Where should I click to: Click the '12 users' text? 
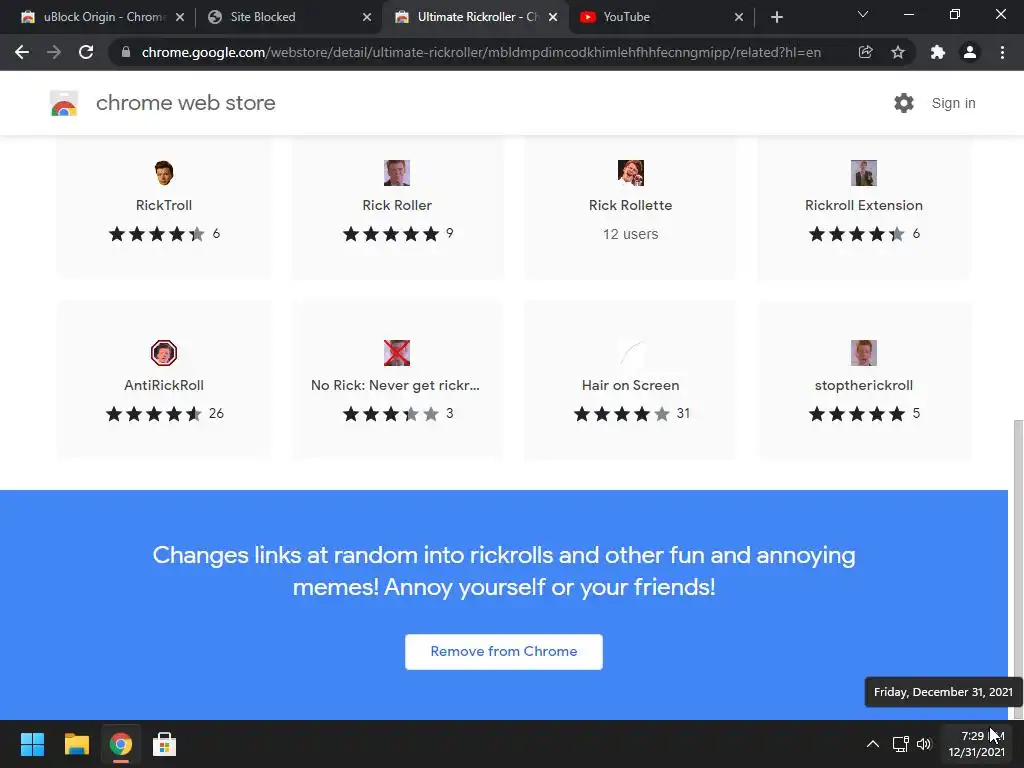(630, 234)
